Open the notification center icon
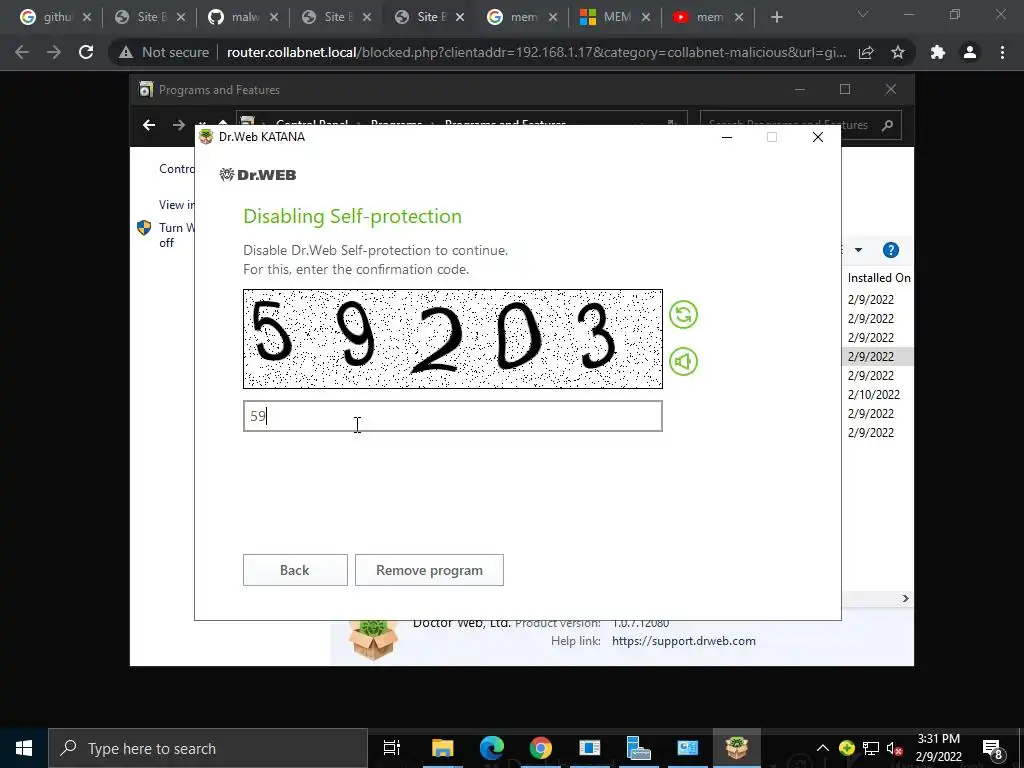Viewport: 1024px width, 768px height. (x=993, y=749)
